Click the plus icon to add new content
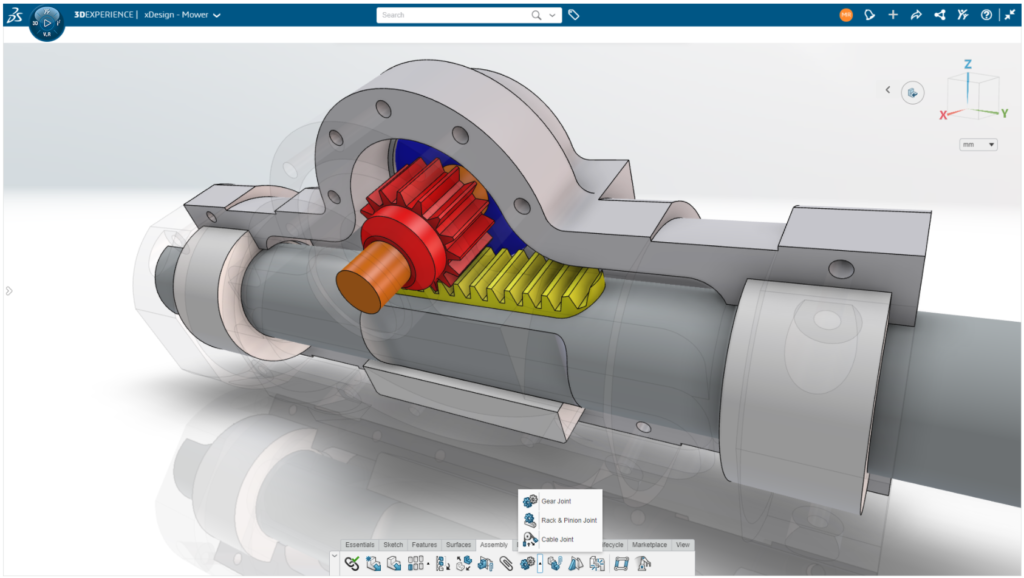 (x=893, y=14)
